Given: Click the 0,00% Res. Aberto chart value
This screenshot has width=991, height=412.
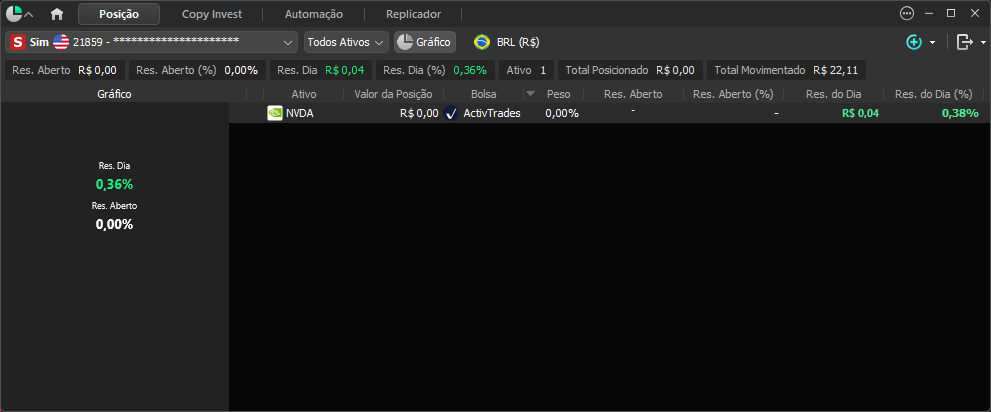Looking at the screenshot, I should [x=114, y=224].
